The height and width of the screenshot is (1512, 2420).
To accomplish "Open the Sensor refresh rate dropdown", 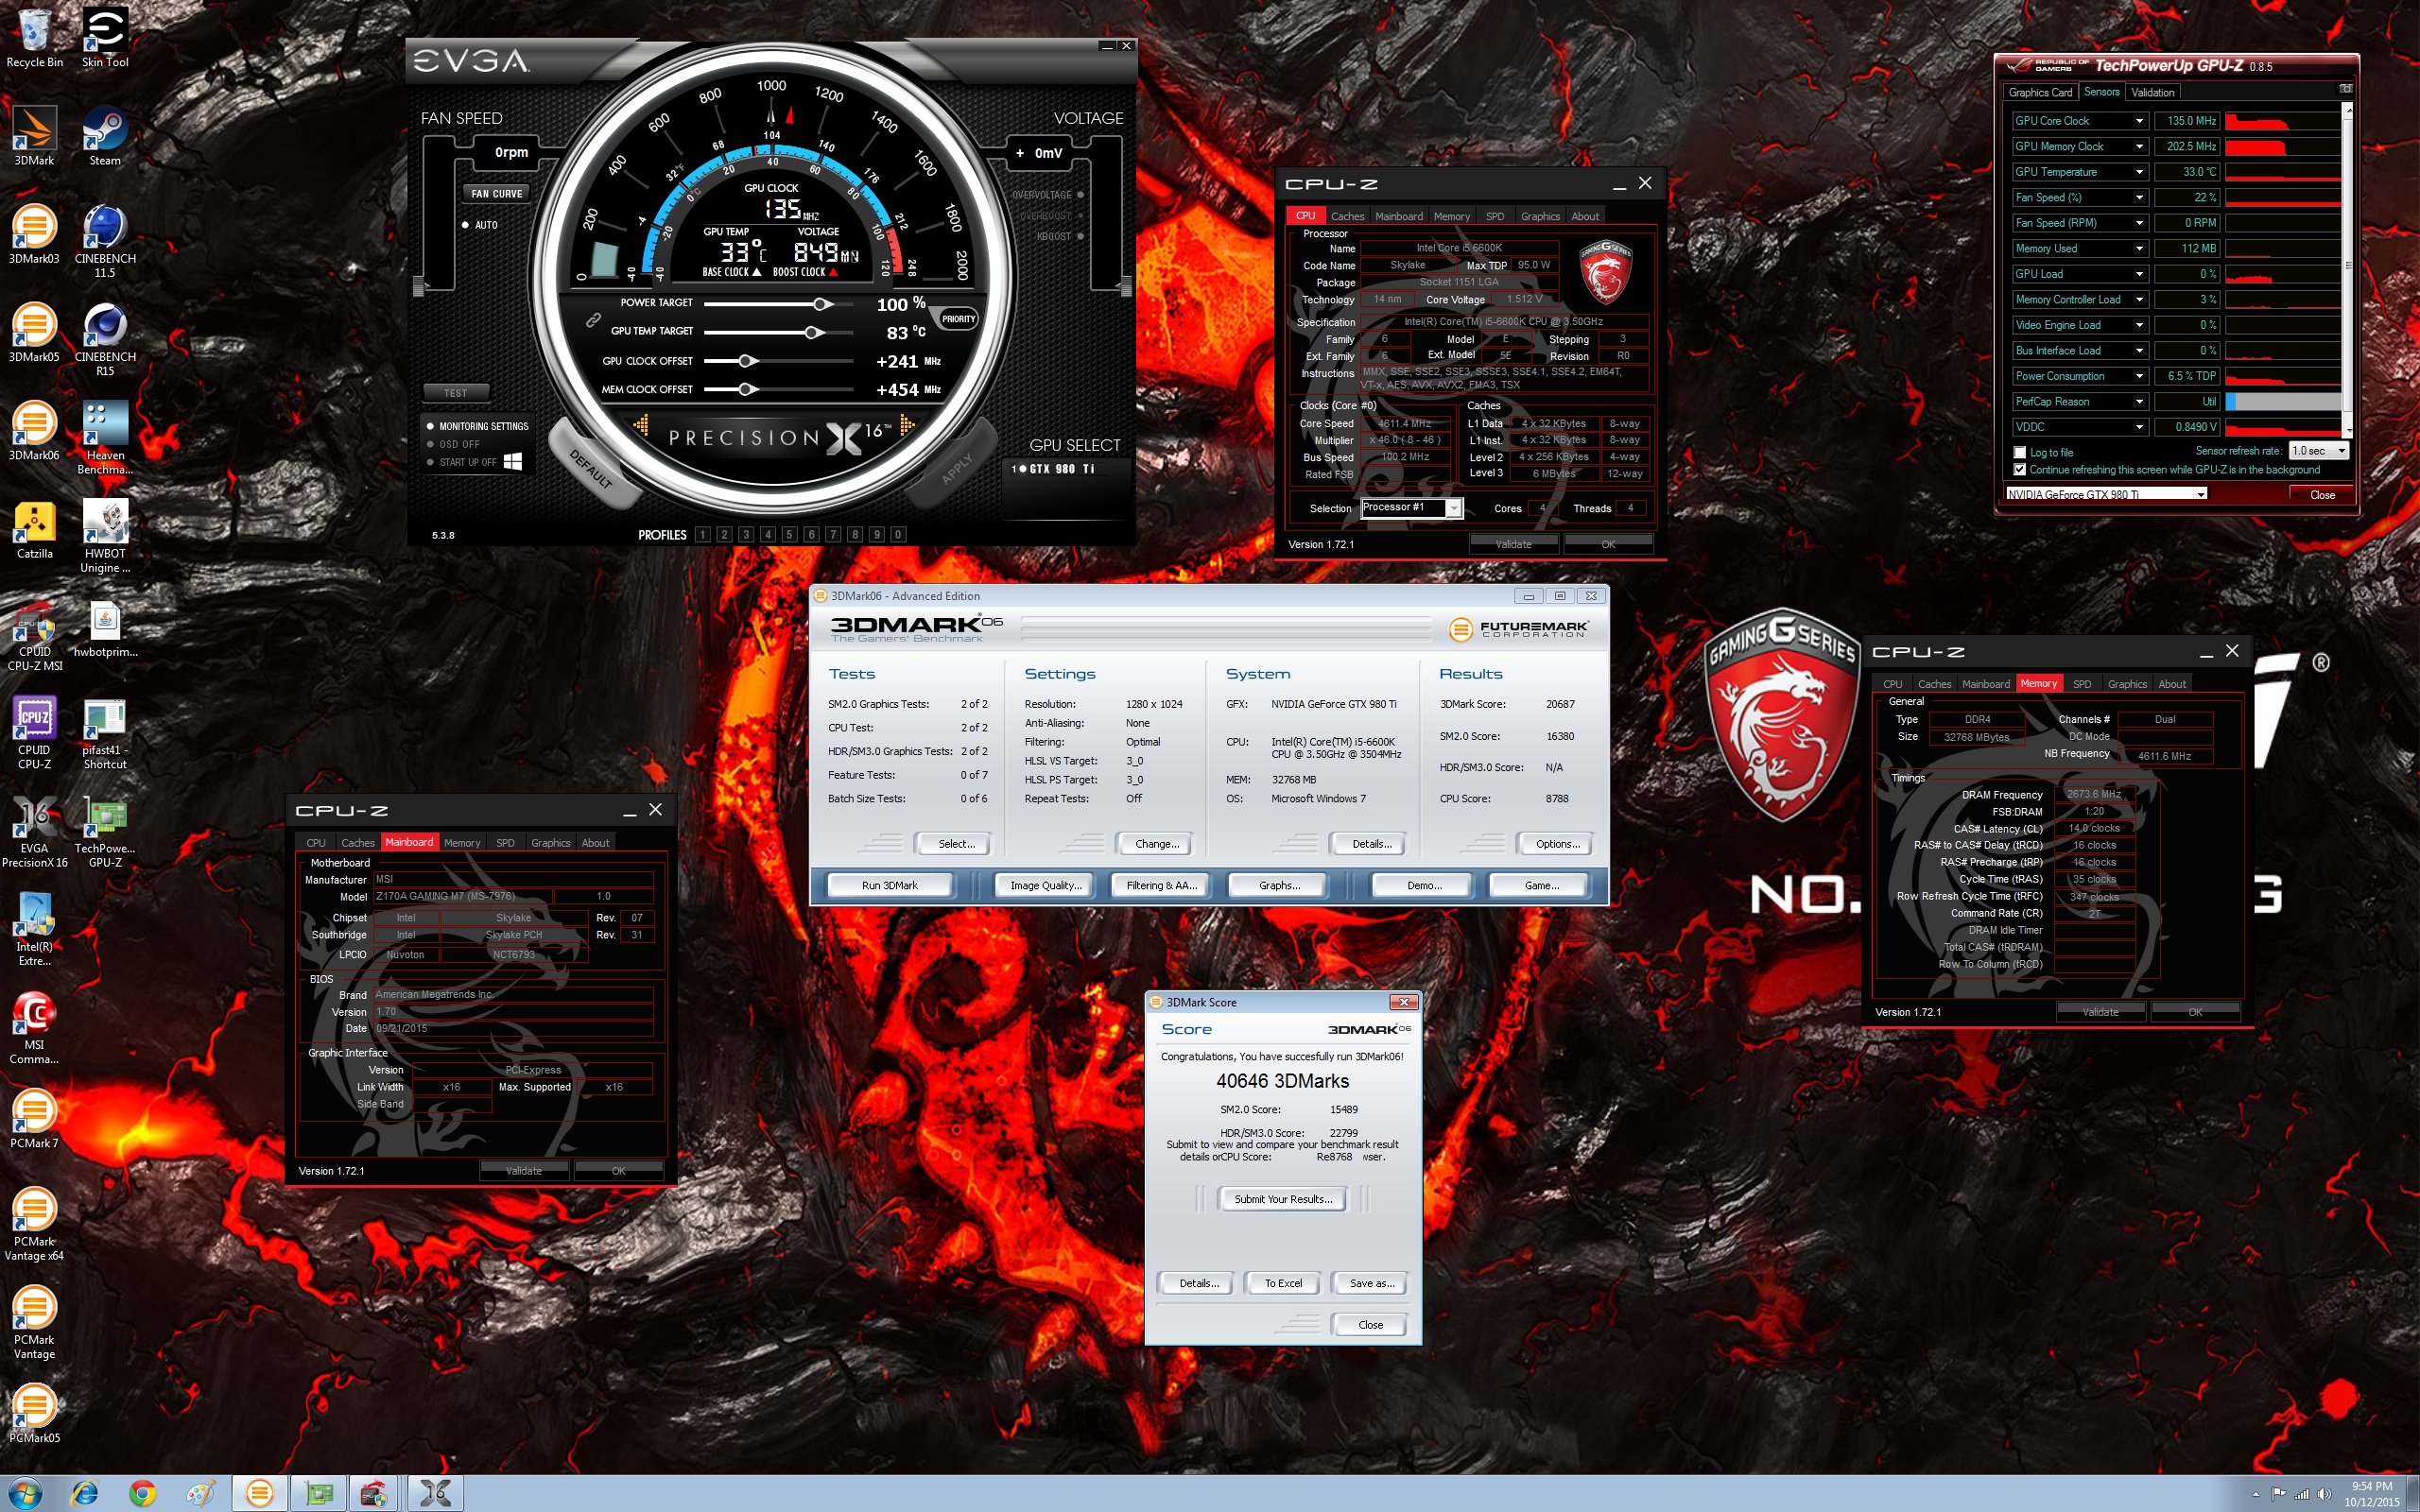I will coord(2317,451).
